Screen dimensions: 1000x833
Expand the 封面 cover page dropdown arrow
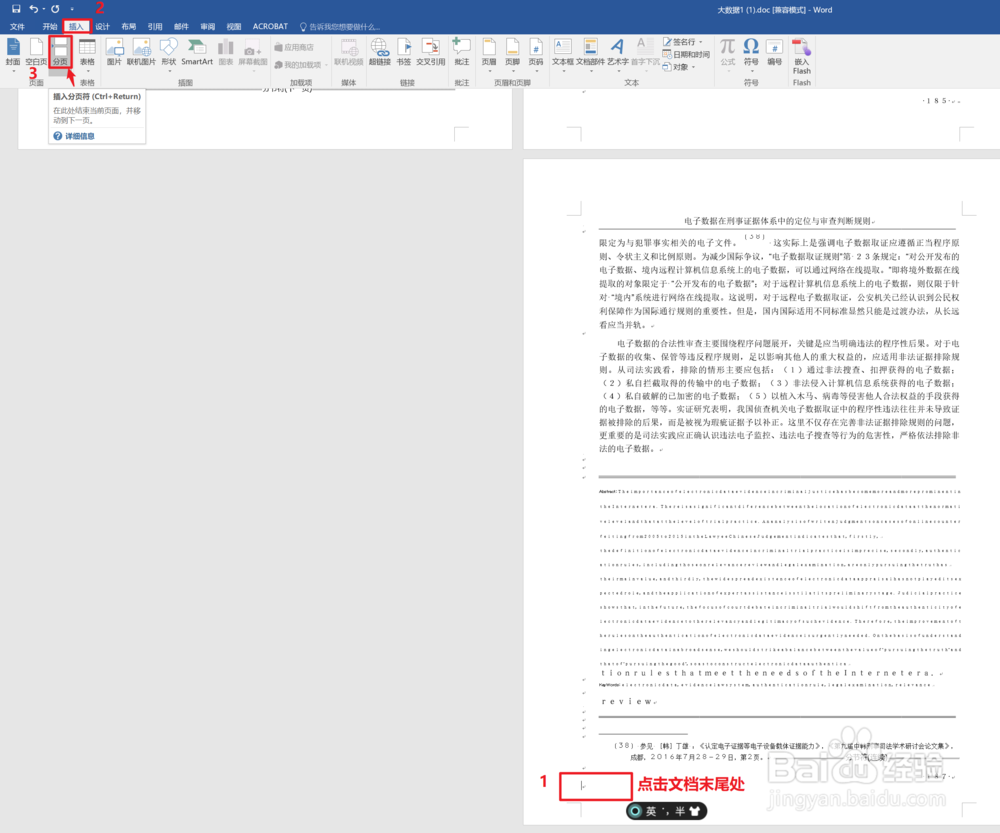pos(13,71)
